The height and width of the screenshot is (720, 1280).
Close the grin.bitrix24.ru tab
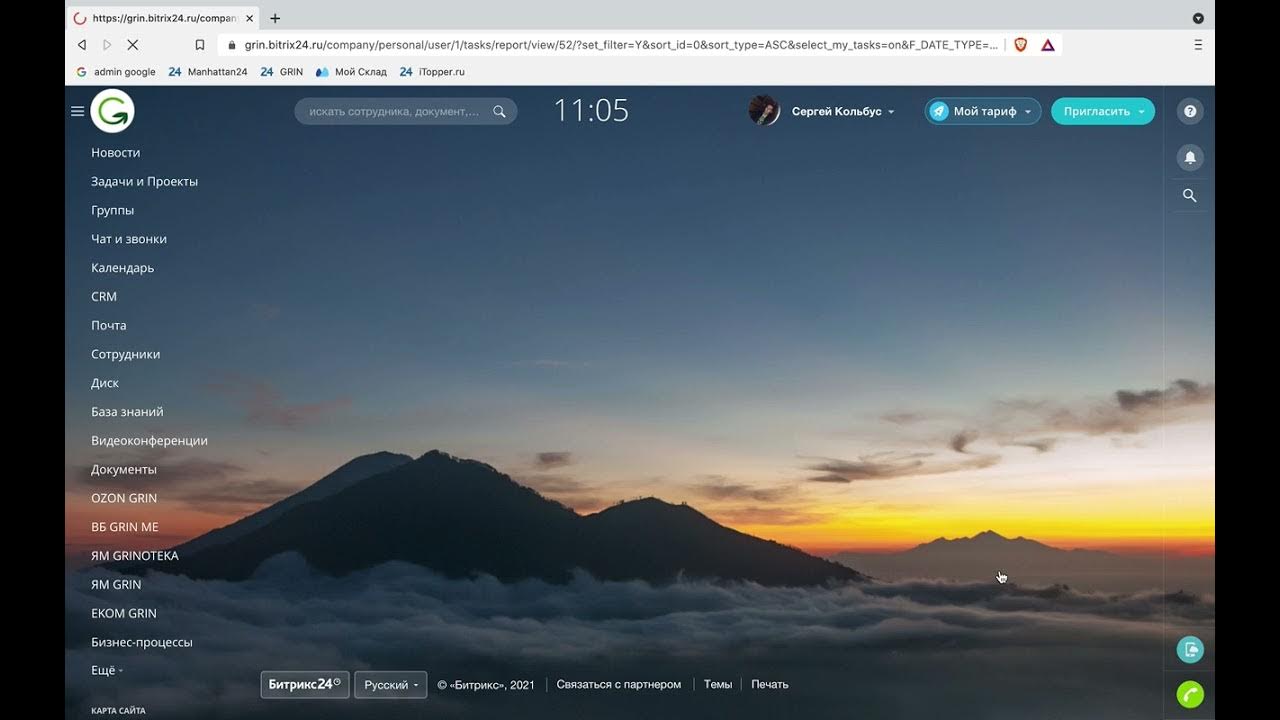pos(249,18)
